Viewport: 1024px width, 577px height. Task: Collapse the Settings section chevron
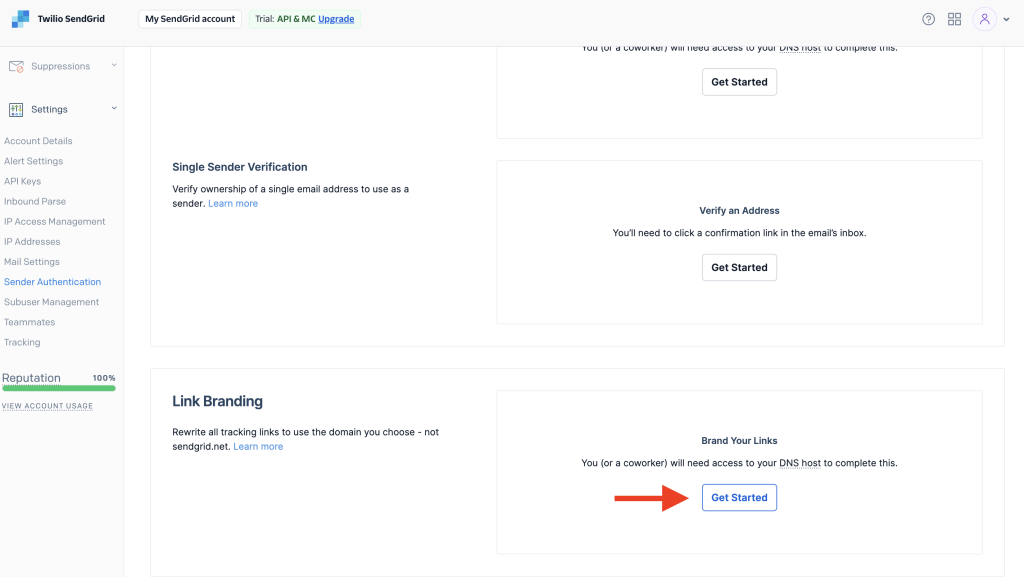pyautogui.click(x=114, y=108)
